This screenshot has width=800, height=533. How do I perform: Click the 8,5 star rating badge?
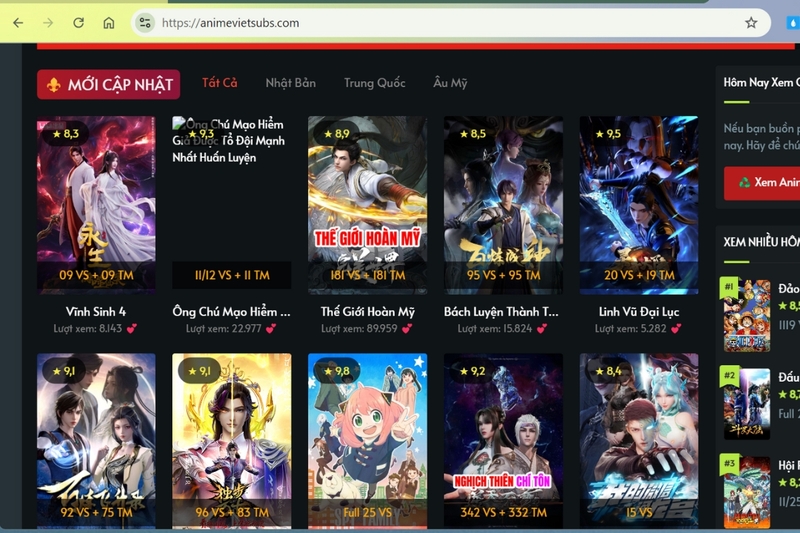click(x=472, y=134)
